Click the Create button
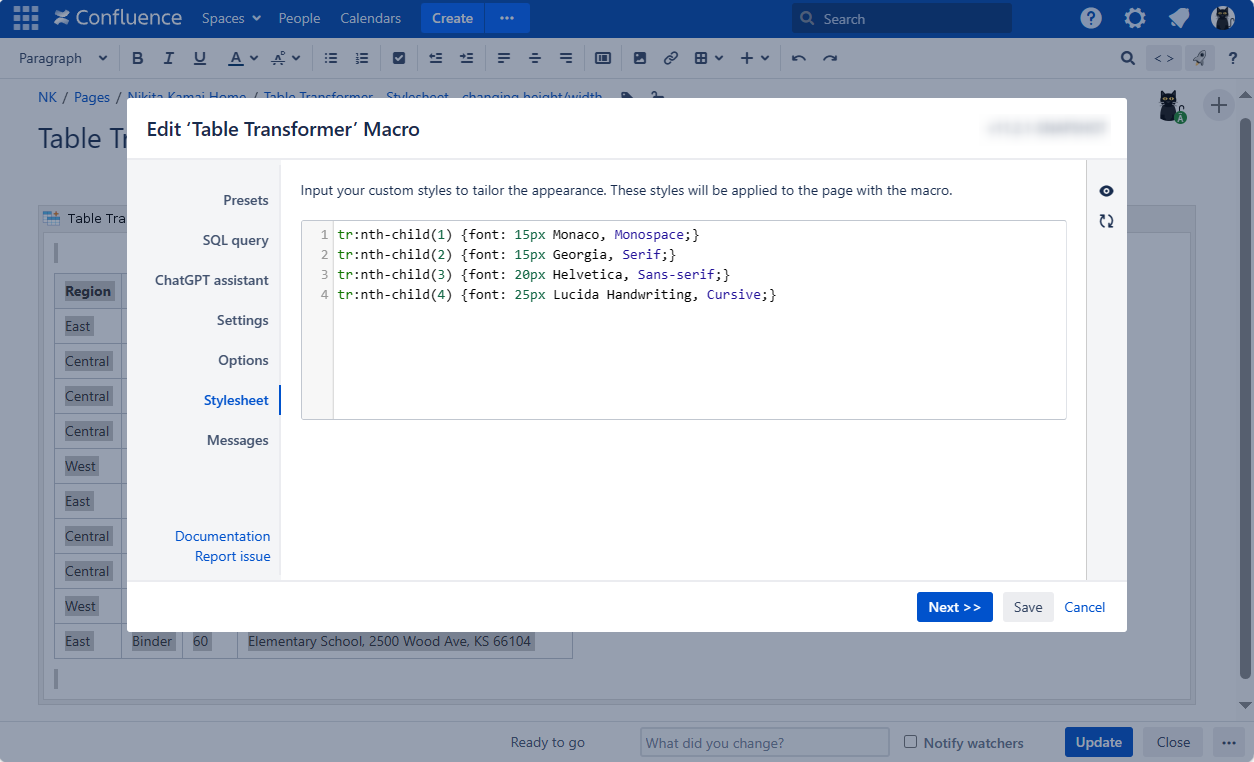 (x=452, y=18)
